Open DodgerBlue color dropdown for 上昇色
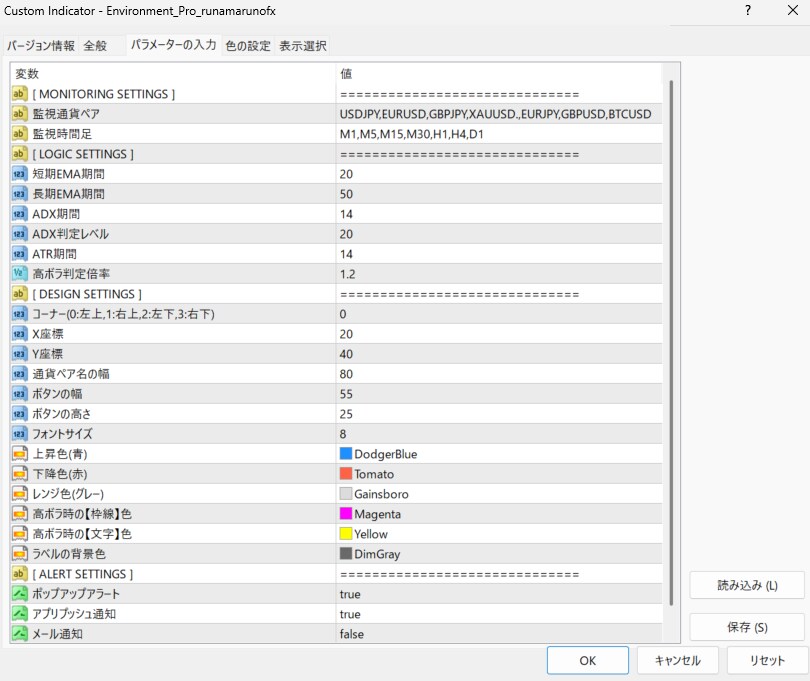The width and height of the screenshot is (810, 681). click(499, 454)
